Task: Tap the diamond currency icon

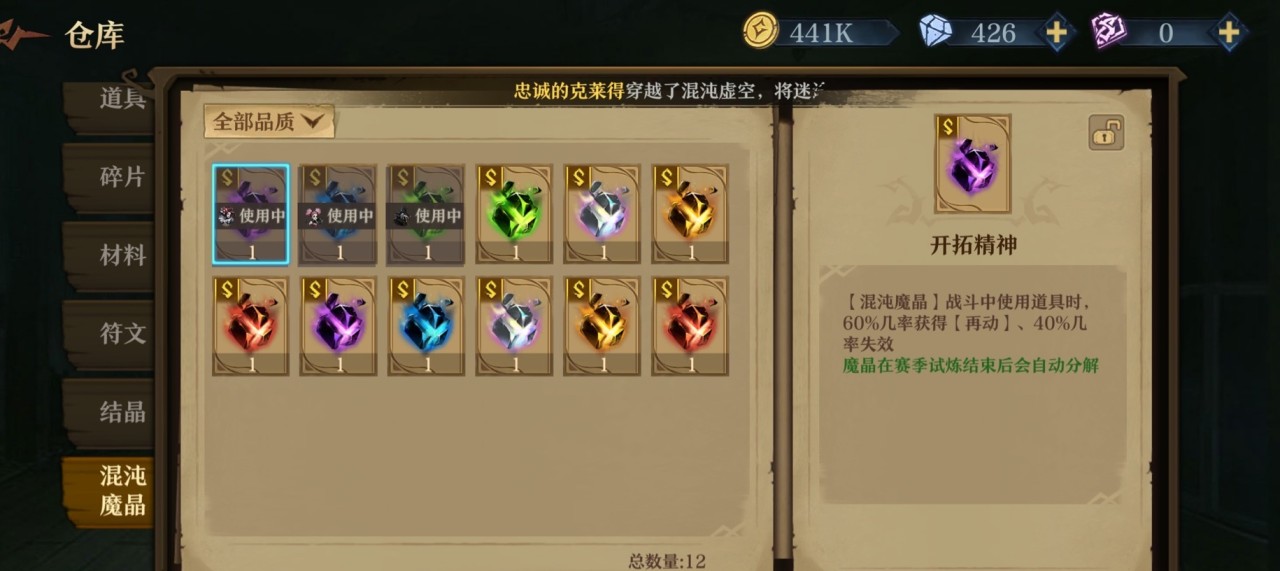Action: click(x=936, y=31)
